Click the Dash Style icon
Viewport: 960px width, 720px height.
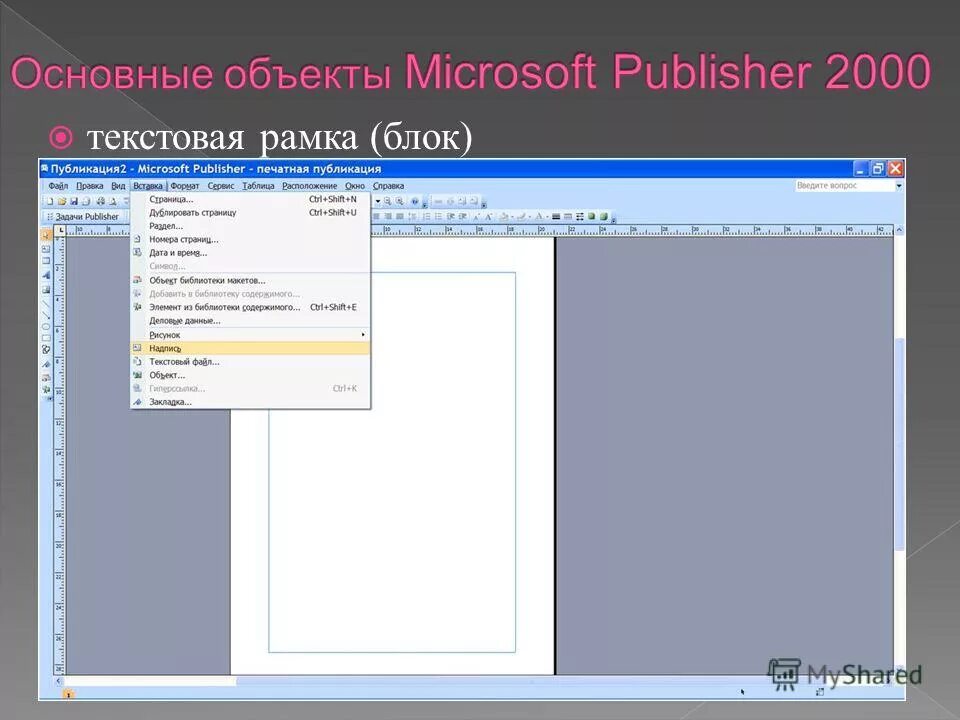tap(568, 216)
